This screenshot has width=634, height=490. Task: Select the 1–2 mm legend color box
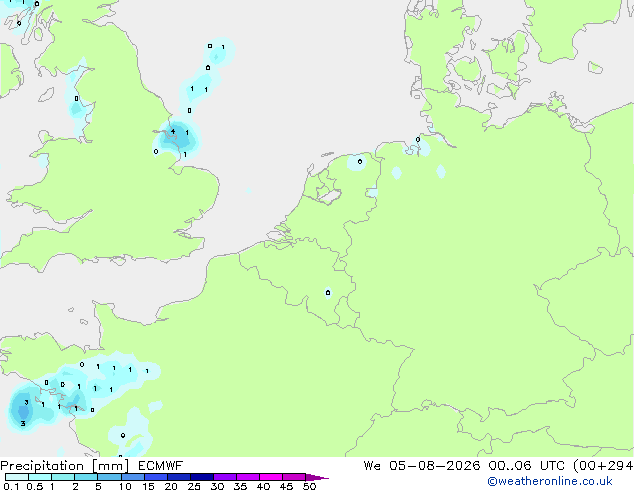[x=63, y=477]
